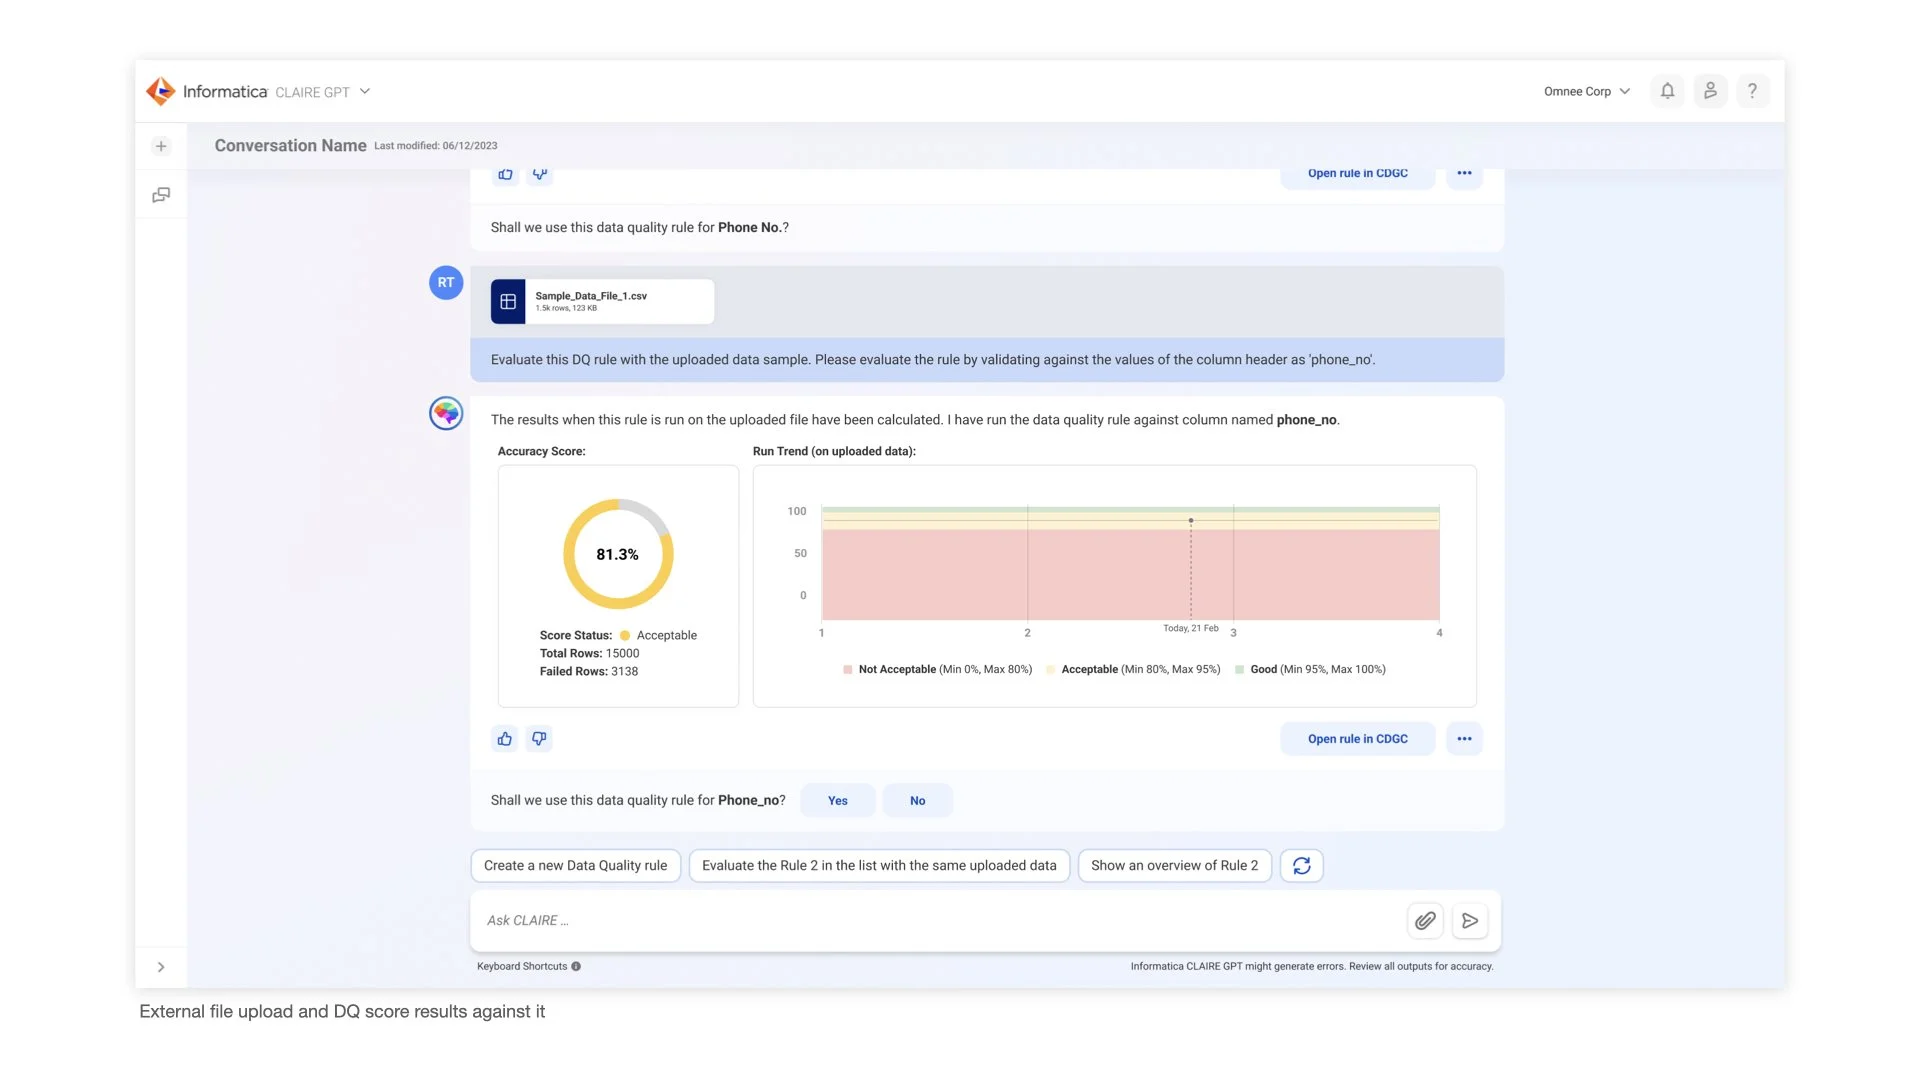Answer No to use rule for Phone_no
This screenshot has height=1080, width=1920.
coord(917,801)
